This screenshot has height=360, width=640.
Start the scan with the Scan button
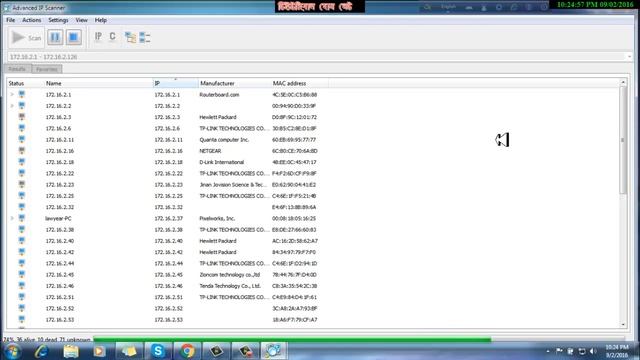pyautogui.click(x=27, y=38)
